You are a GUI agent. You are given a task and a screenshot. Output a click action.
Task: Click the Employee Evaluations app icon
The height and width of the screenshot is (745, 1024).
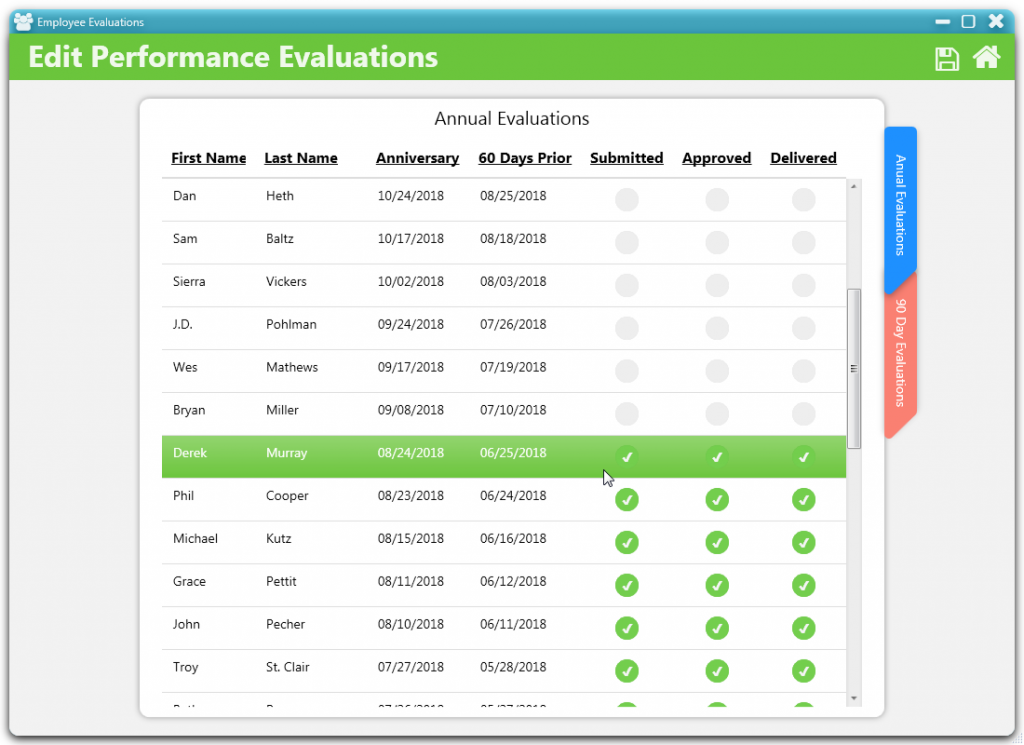point(24,22)
